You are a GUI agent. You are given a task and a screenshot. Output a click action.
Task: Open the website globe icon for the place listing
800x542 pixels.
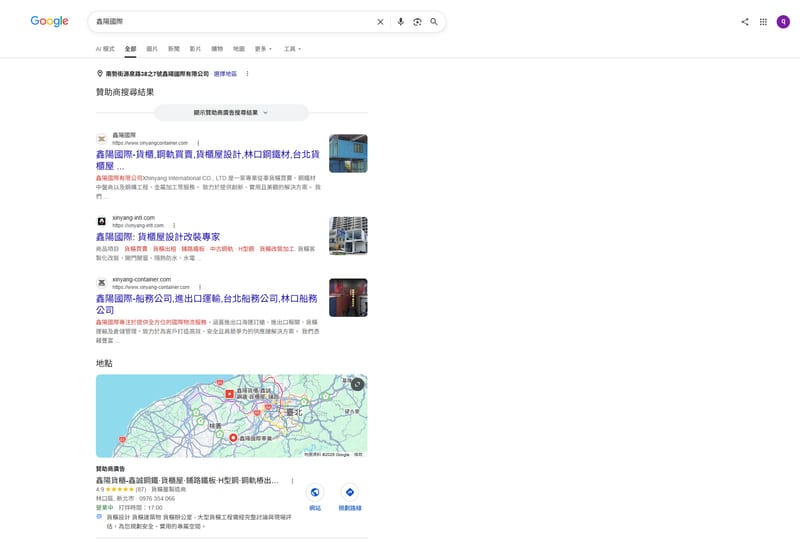pos(315,492)
